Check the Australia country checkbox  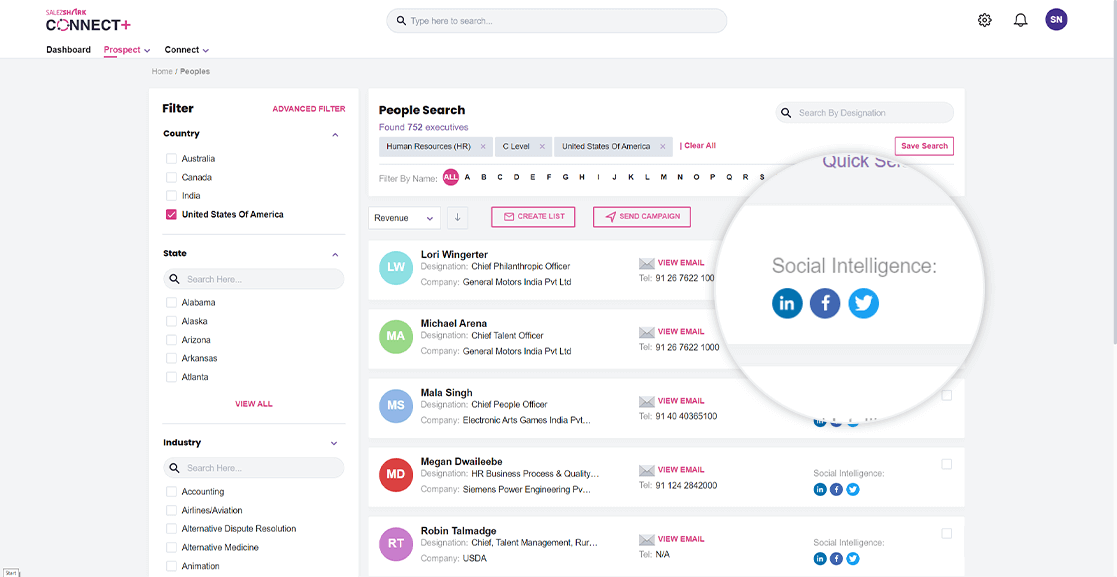coord(171,159)
